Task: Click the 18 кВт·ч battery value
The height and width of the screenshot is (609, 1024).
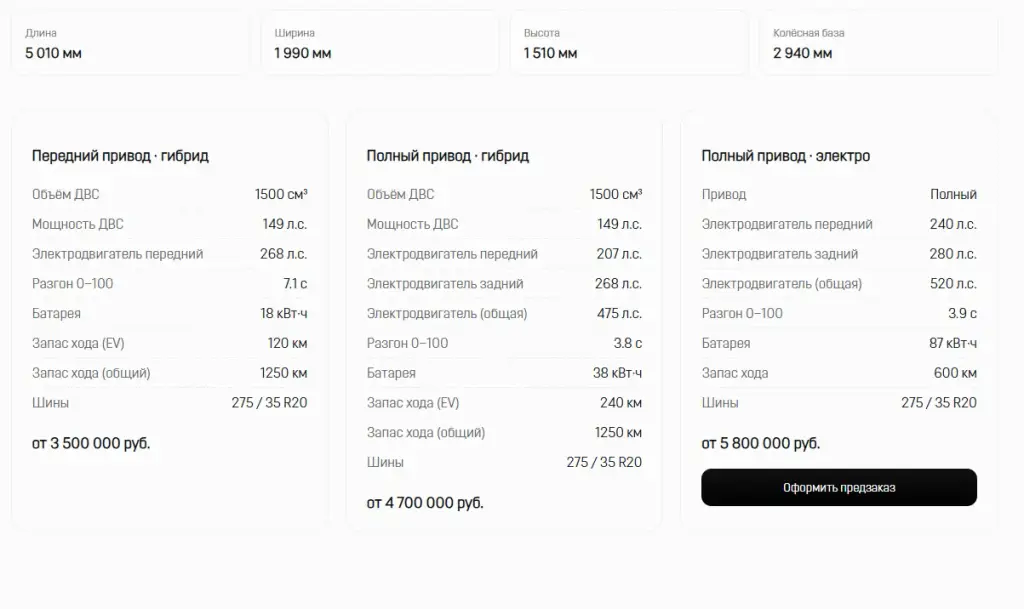Action: pyautogui.click(x=283, y=313)
